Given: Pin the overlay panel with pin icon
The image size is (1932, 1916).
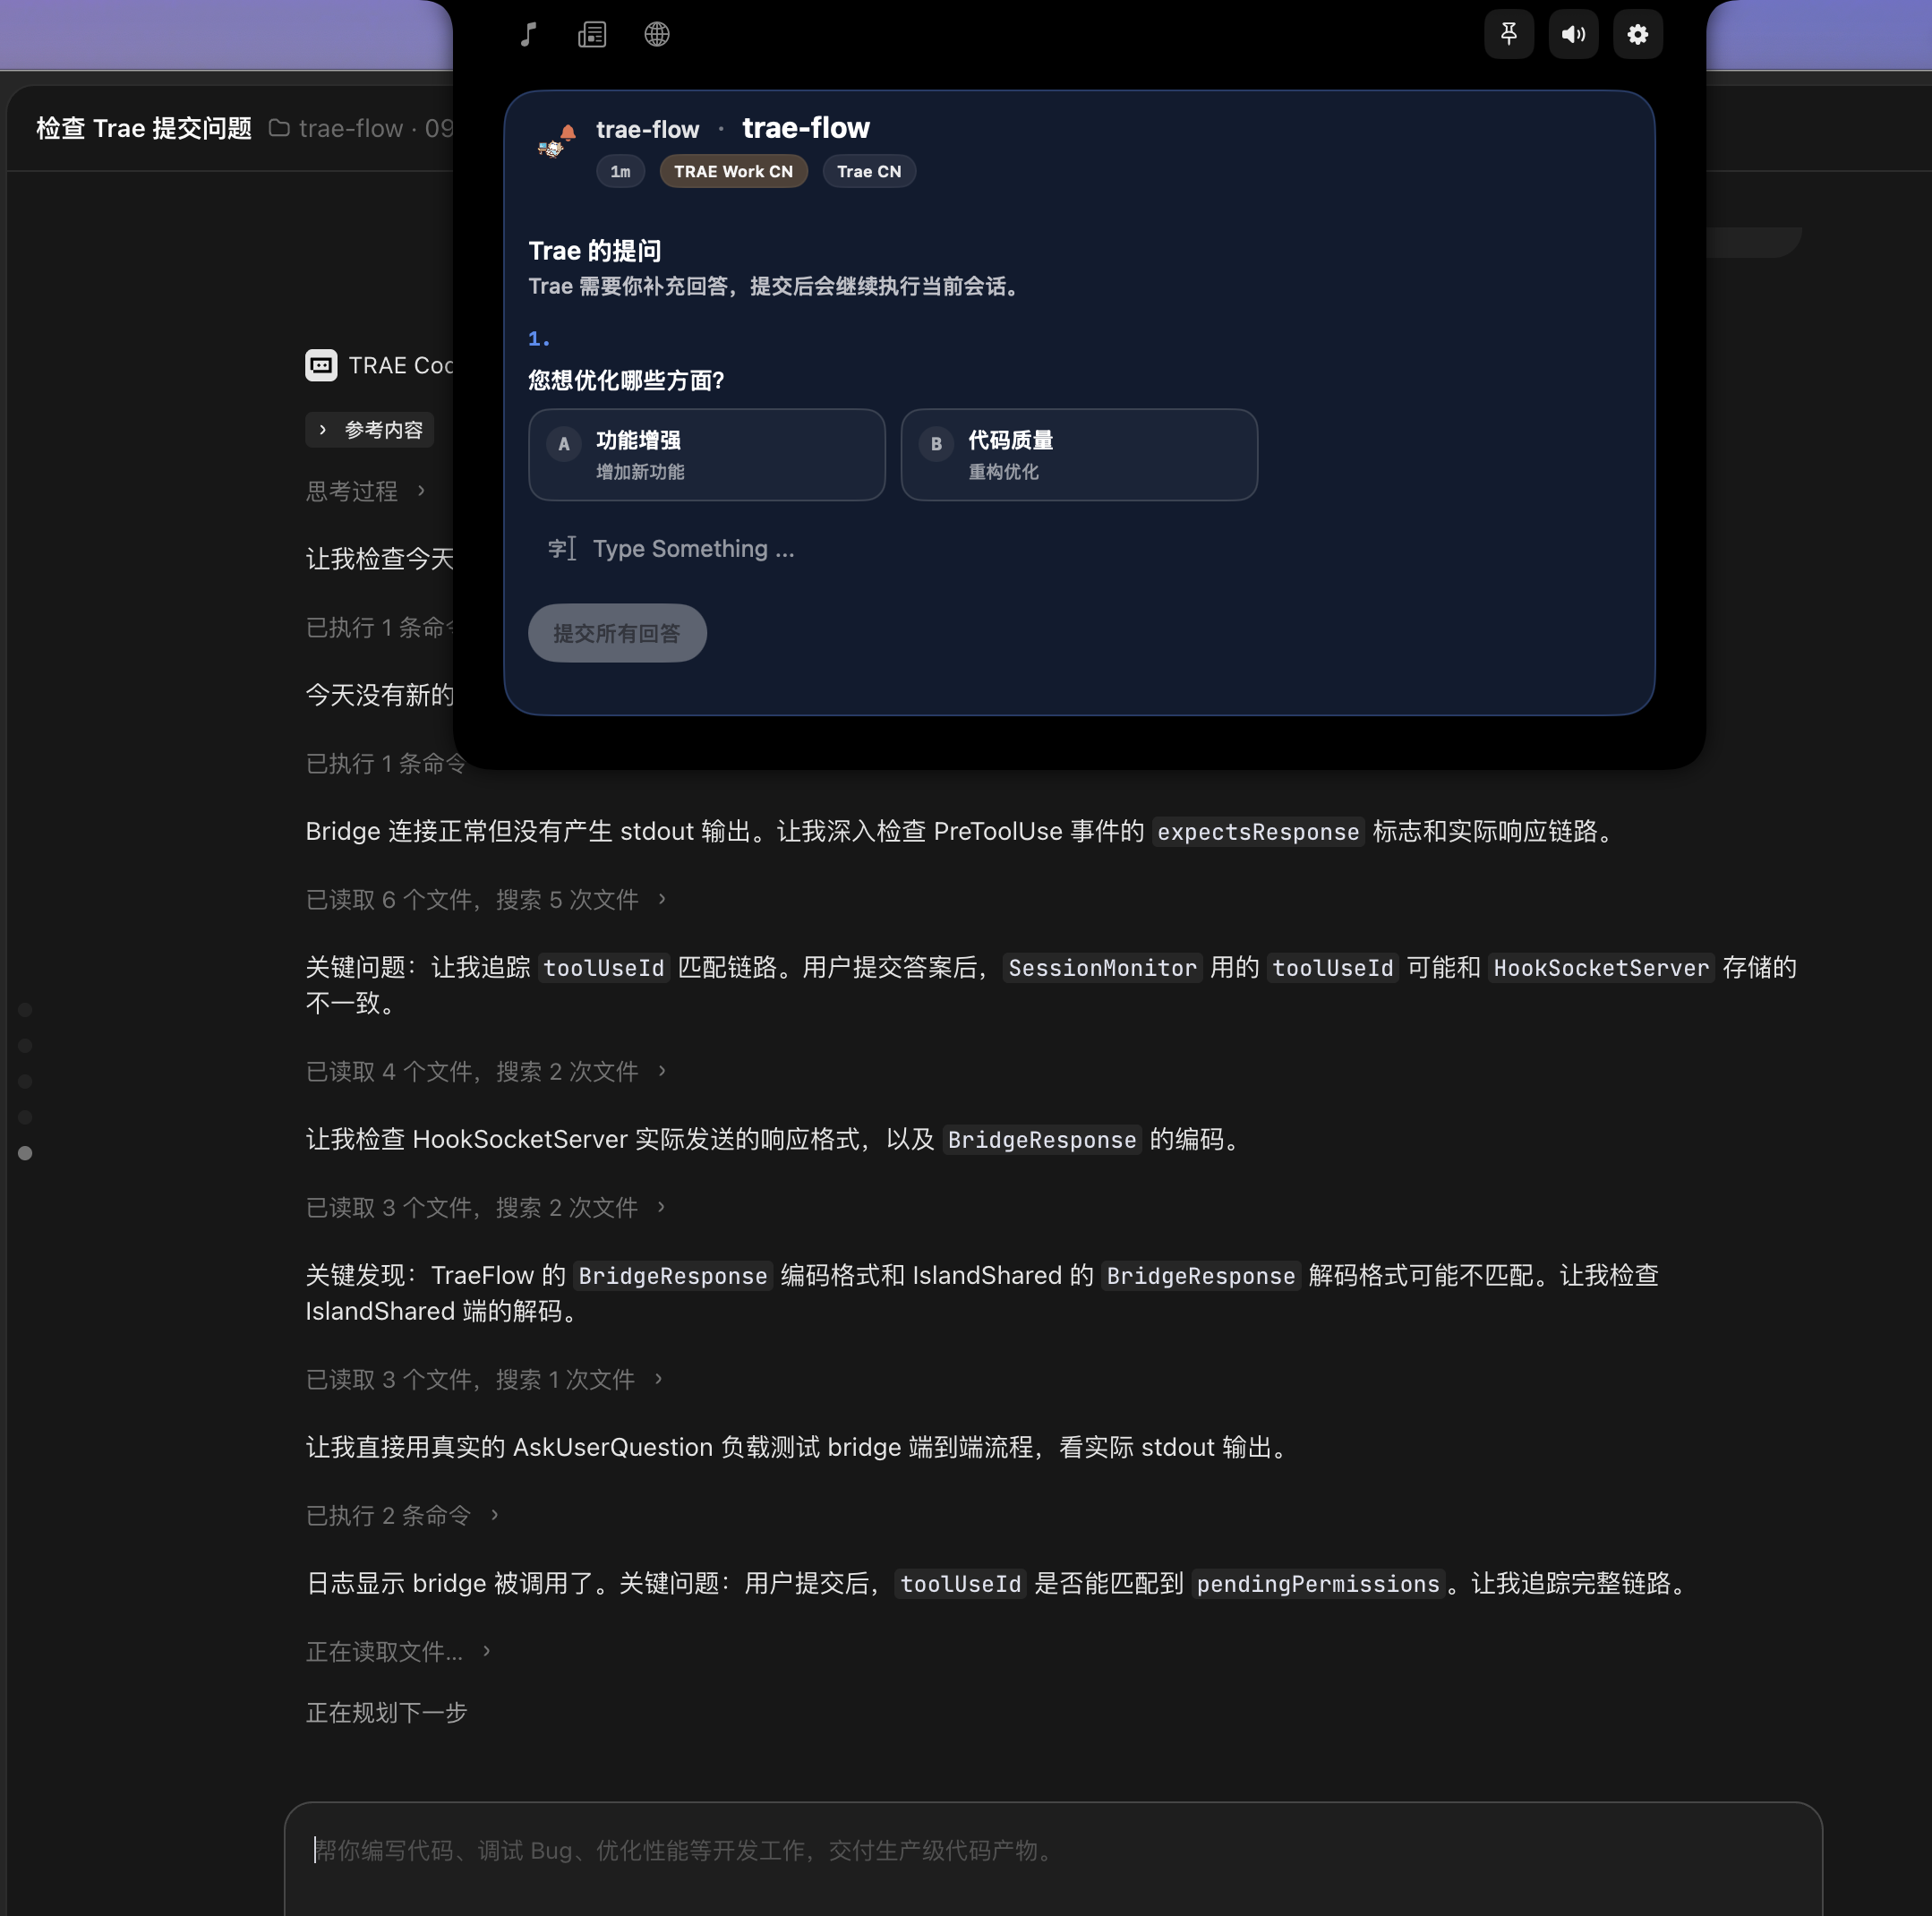Looking at the screenshot, I should point(1509,35).
